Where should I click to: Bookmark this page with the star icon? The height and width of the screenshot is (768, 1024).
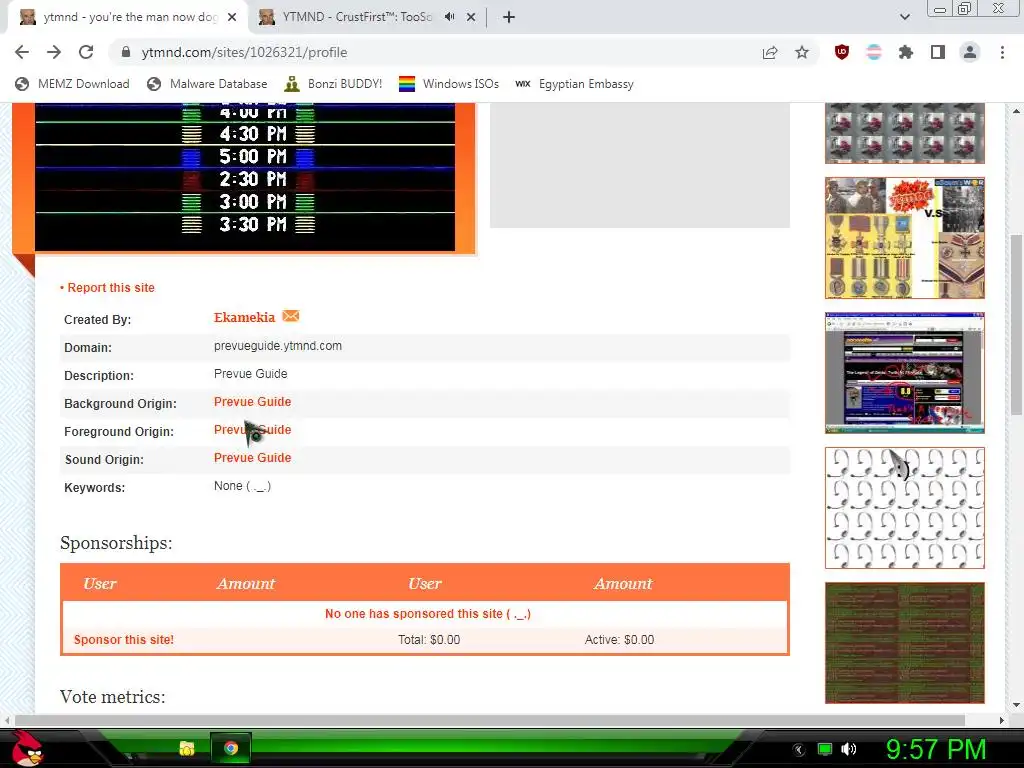pyautogui.click(x=802, y=52)
